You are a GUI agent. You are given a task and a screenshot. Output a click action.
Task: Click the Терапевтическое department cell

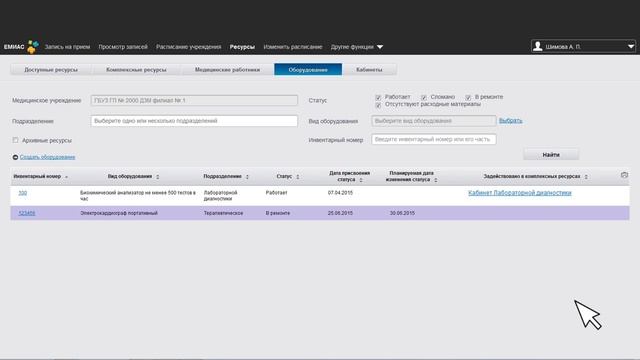click(x=223, y=213)
